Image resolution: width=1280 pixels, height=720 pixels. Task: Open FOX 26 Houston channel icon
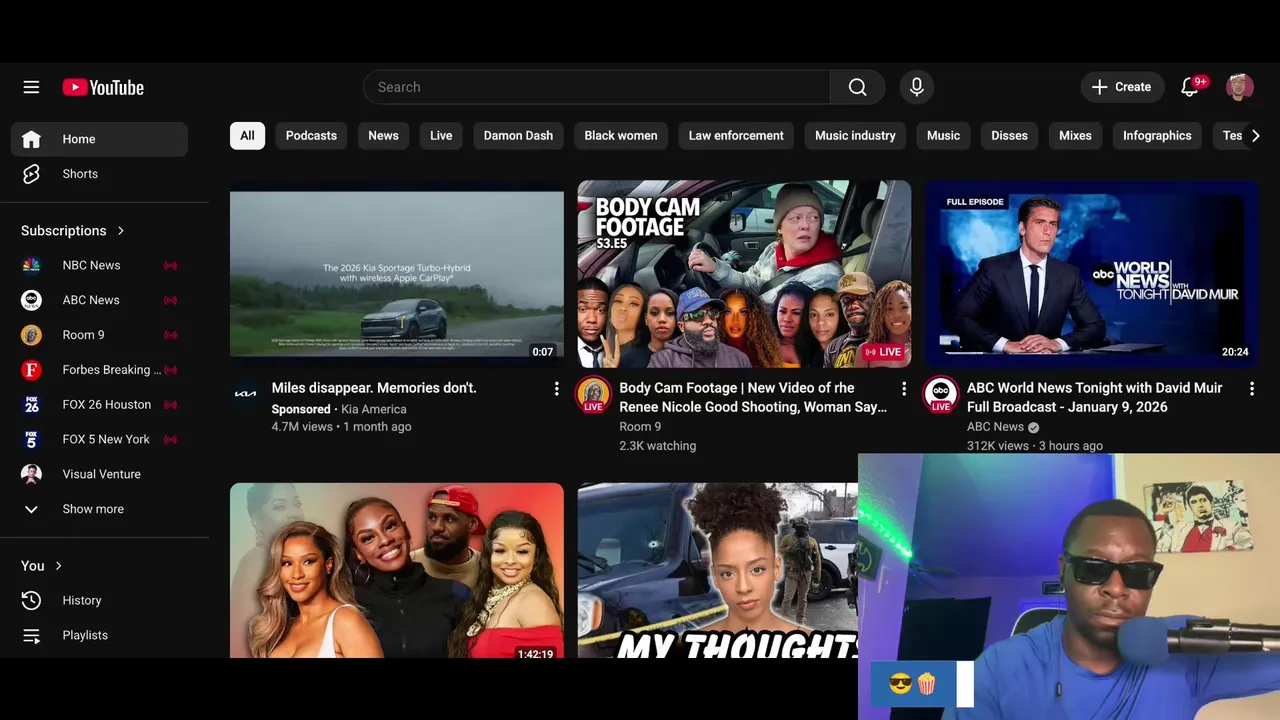[x=31, y=405]
